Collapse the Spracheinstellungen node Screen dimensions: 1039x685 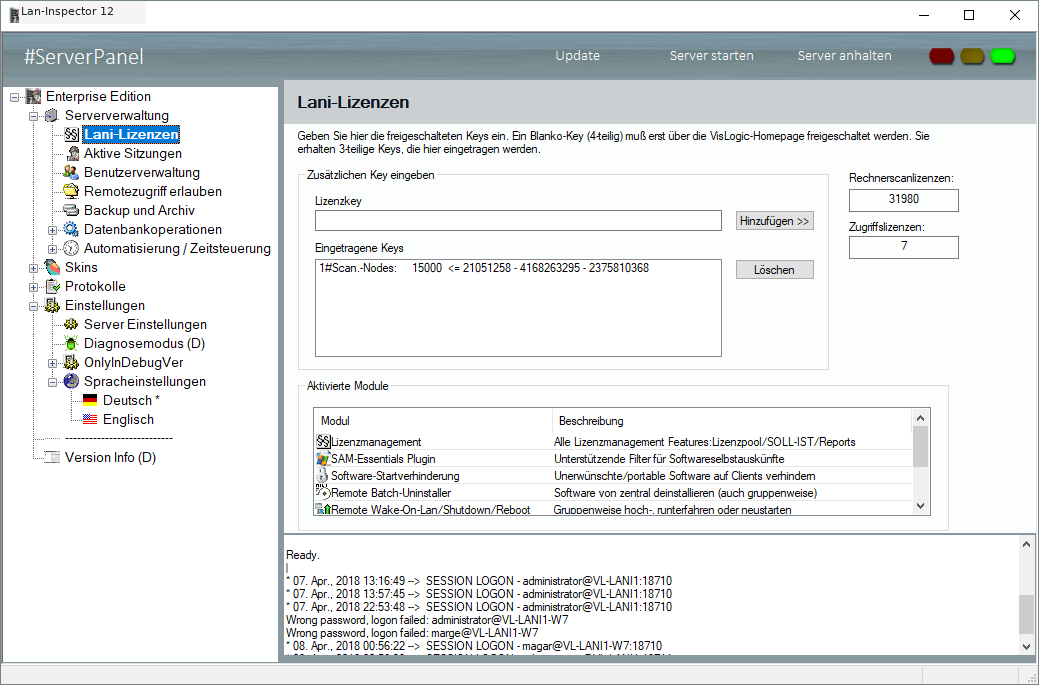[x=52, y=382]
